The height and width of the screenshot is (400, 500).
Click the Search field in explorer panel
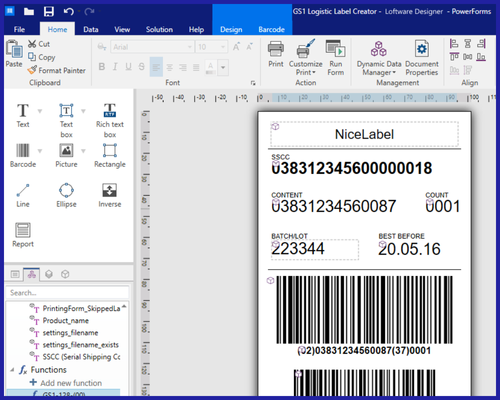click(x=67, y=293)
